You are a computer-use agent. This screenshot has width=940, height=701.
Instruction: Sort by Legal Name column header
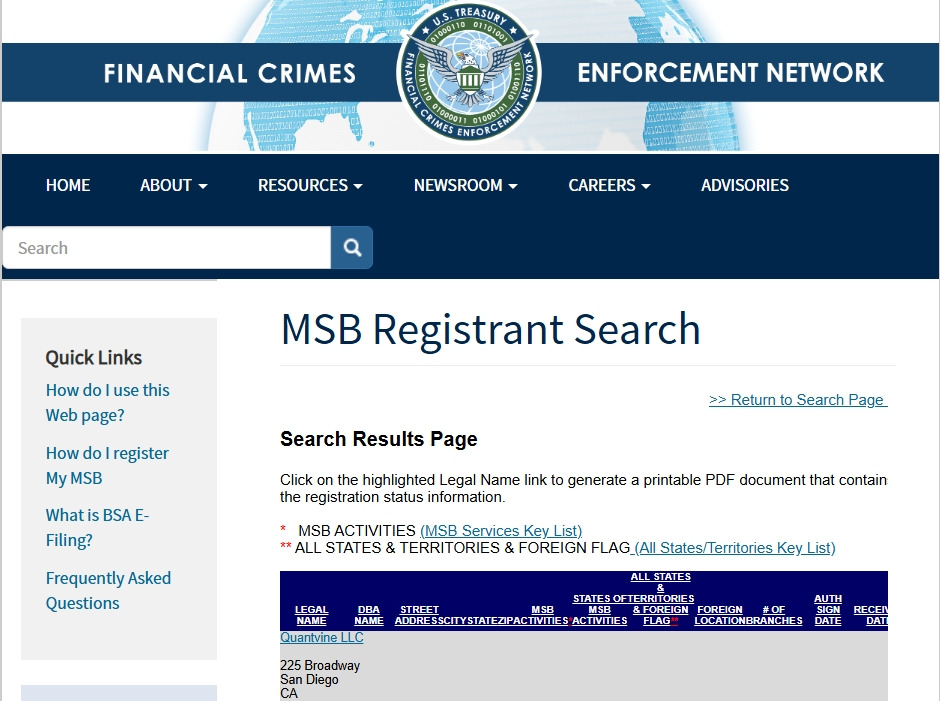click(x=311, y=615)
